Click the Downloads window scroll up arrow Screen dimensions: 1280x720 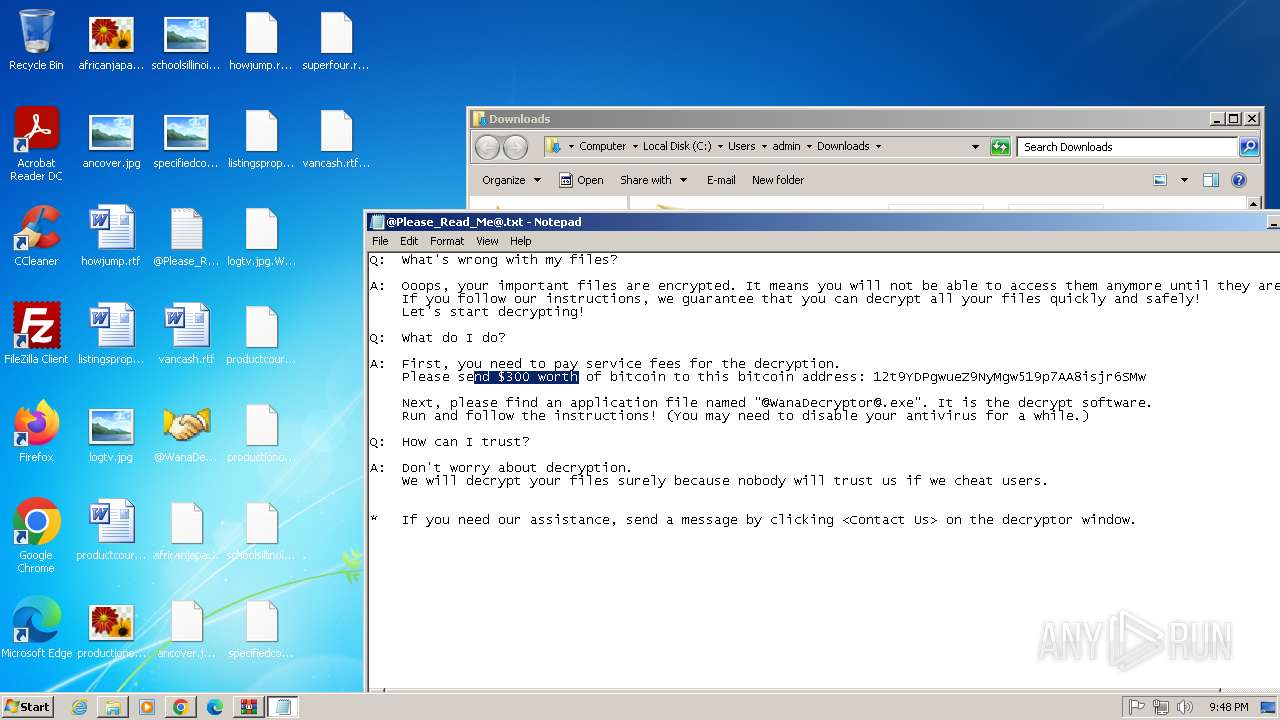click(1255, 202)
